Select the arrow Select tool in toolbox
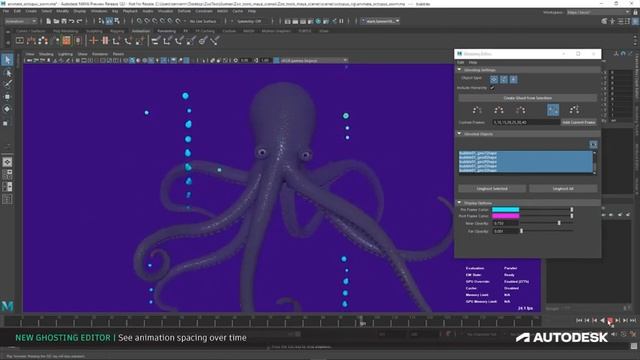Viewport: 640px width, 360px height. [7, 60]
